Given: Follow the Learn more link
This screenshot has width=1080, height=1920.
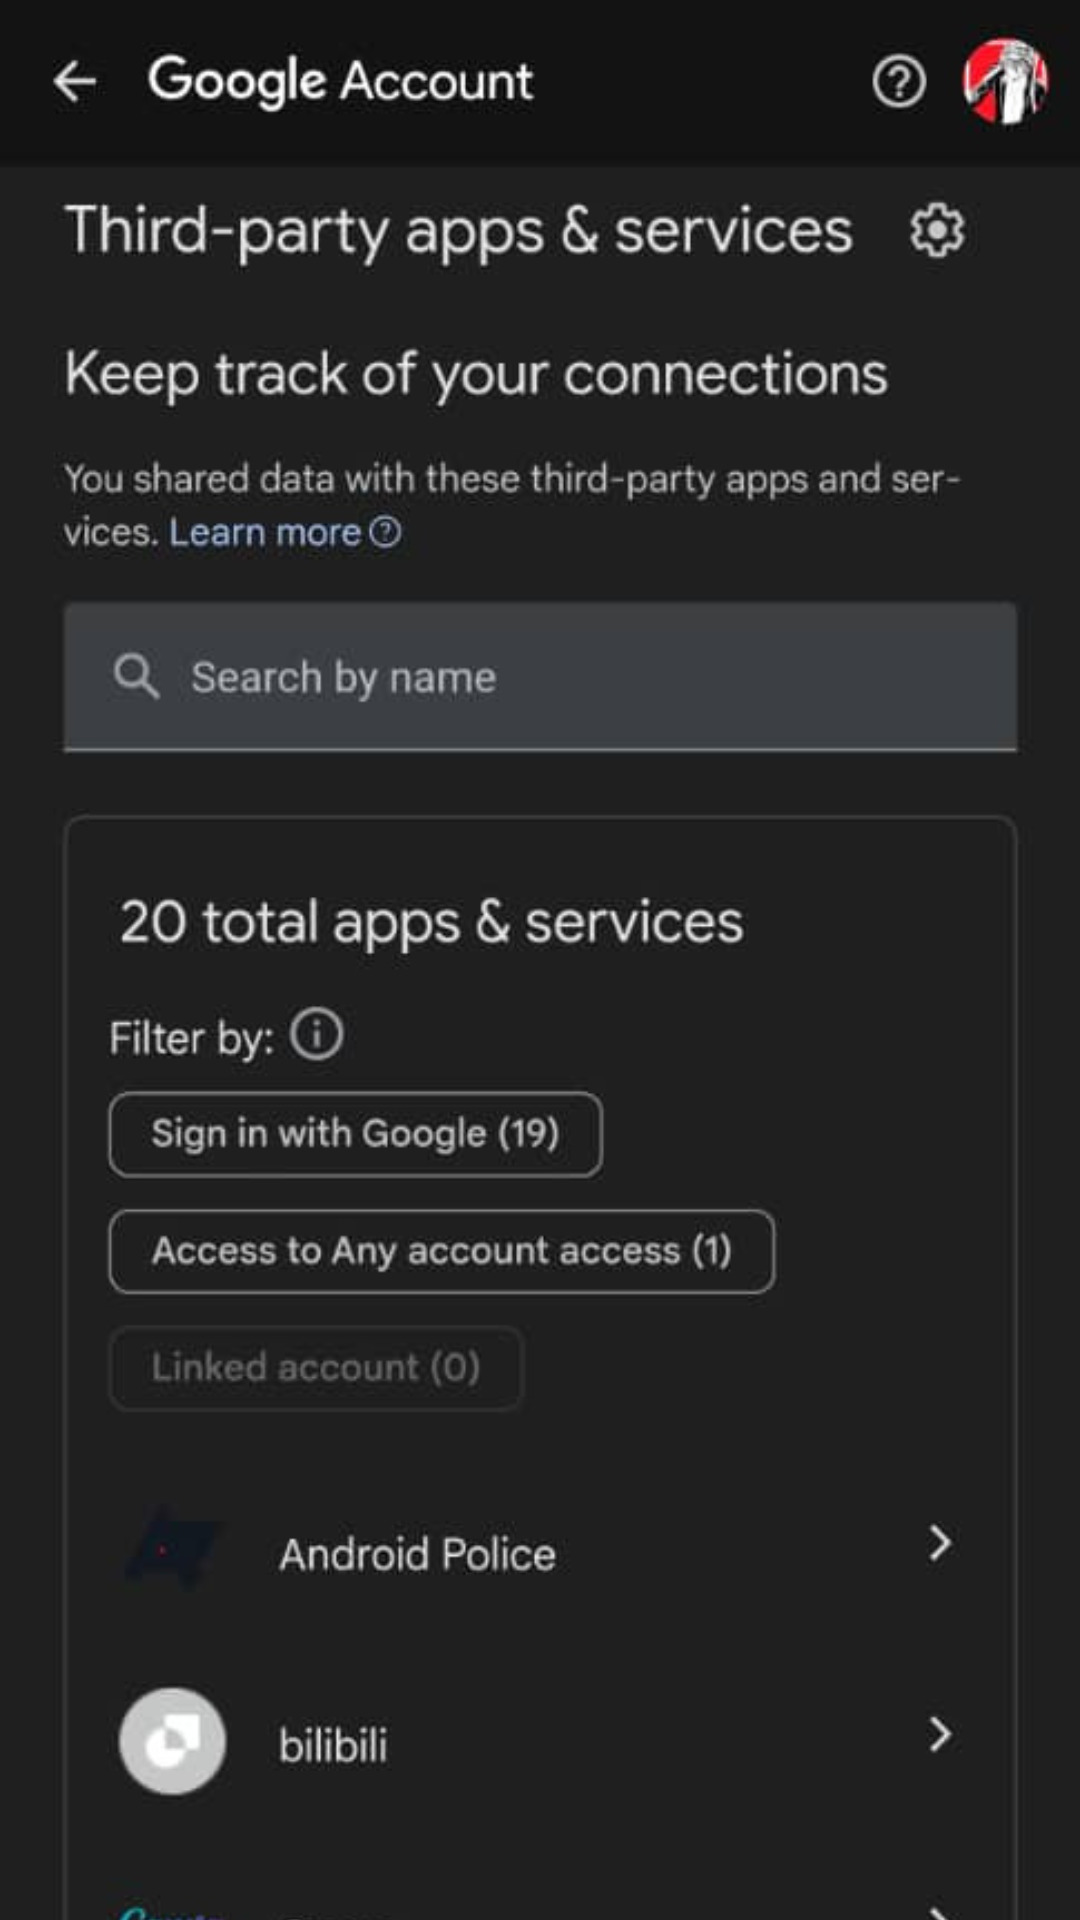Looking at the screenshot, I should pyautogui.click(x=264, y=533).
